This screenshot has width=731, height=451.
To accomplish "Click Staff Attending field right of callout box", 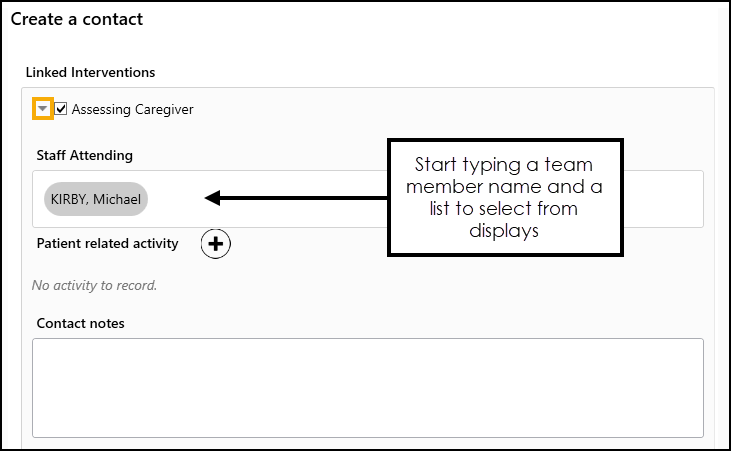I will (663, 199).
